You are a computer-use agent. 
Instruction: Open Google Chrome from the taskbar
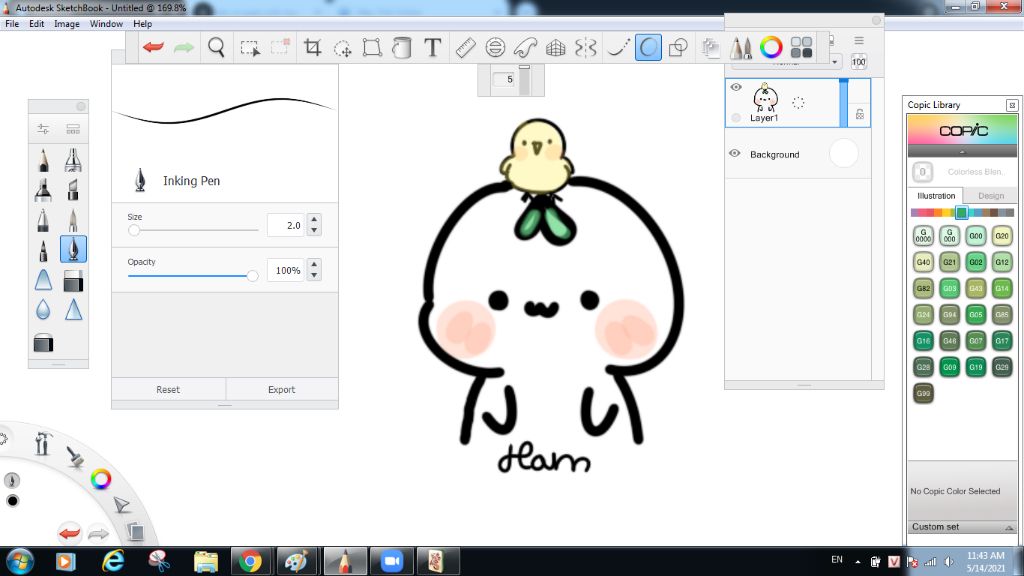point(250,561)
